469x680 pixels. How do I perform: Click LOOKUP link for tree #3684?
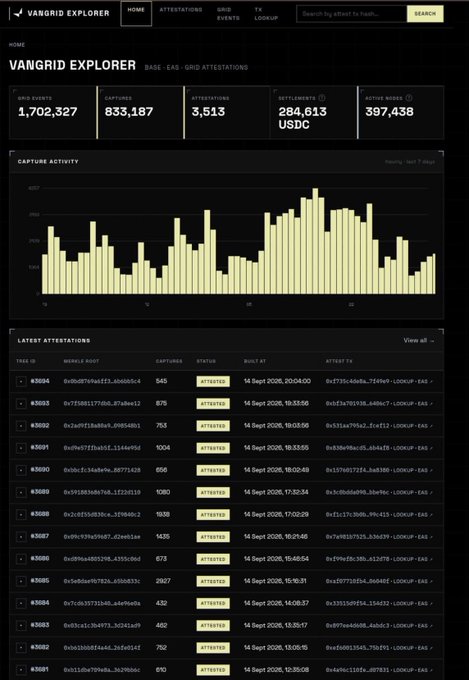click(x=403, y=603)
